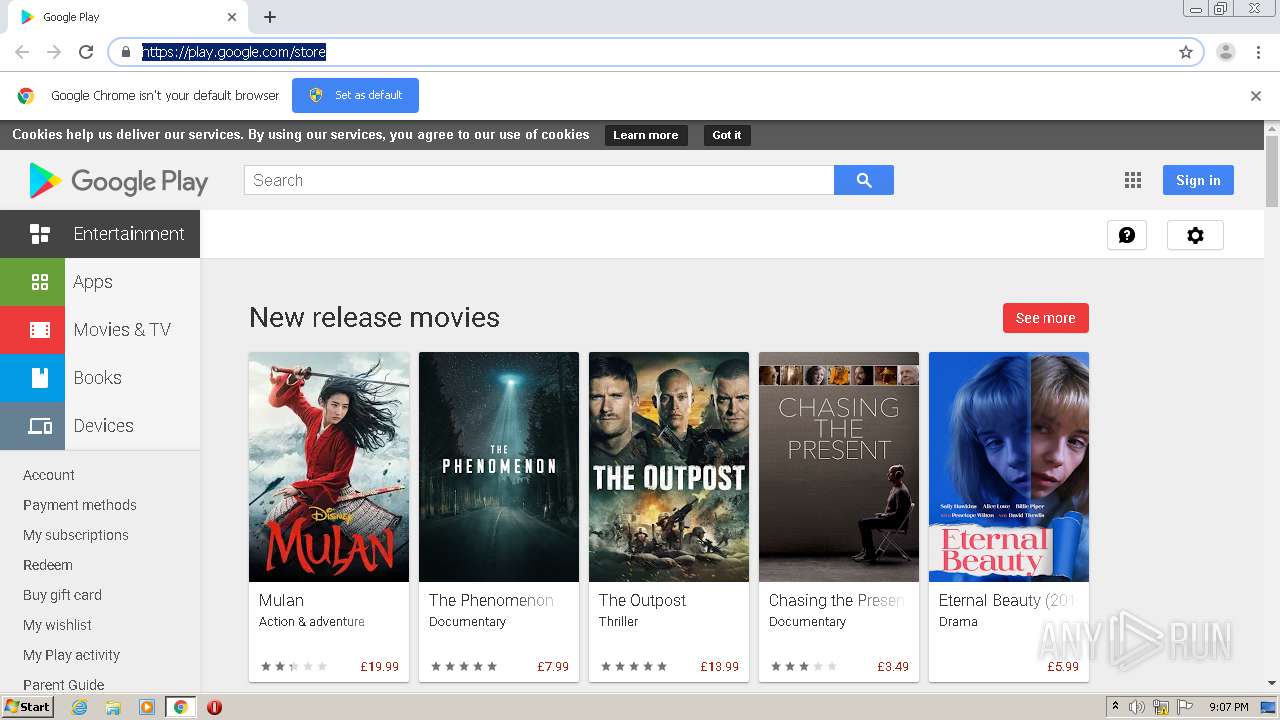Screen dimensions: 1280x720
Task: Click The Phenomenon title text
Action: pyautogui.click(x=491, y=600)
